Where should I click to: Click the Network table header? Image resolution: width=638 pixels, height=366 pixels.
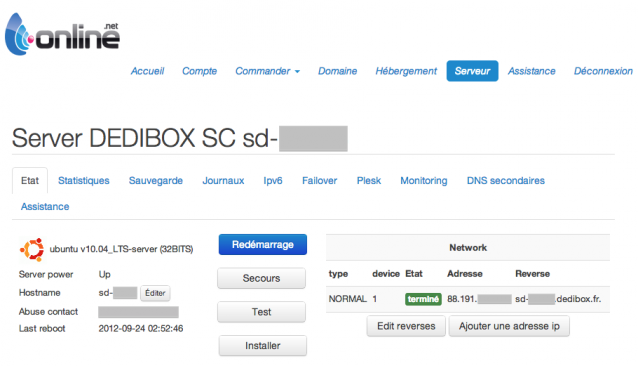pos(468,248)
